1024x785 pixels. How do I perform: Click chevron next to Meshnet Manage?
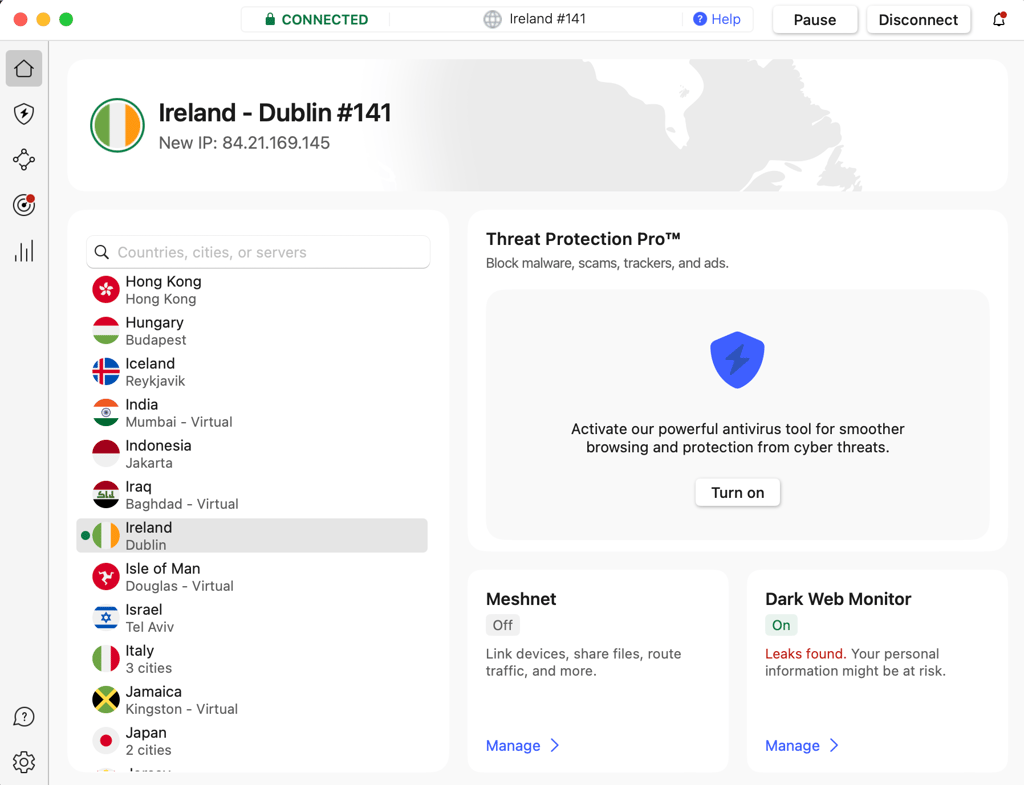554,745
